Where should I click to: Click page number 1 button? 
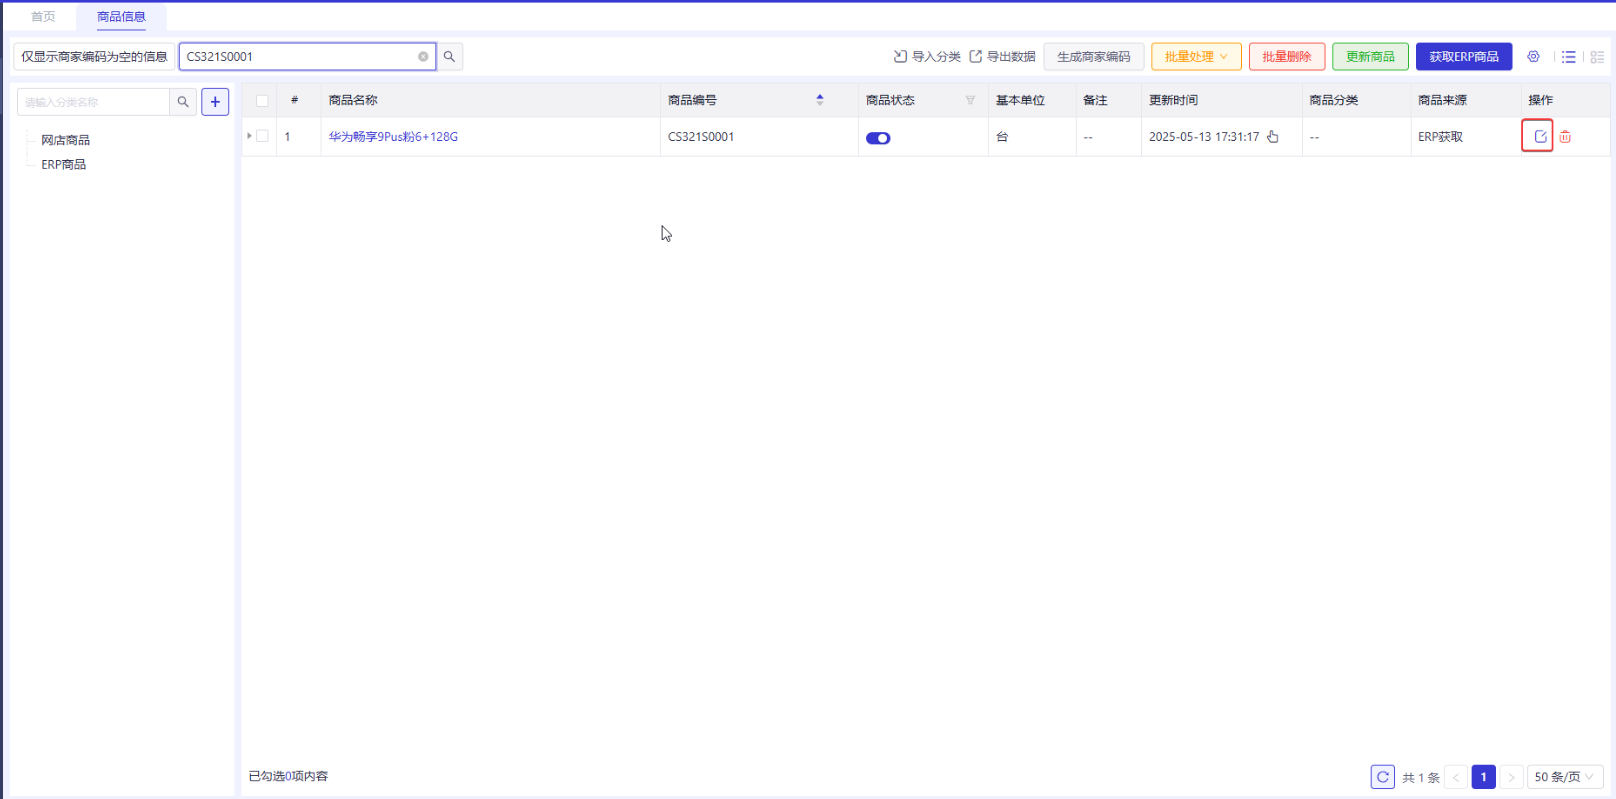[1484, 777]
